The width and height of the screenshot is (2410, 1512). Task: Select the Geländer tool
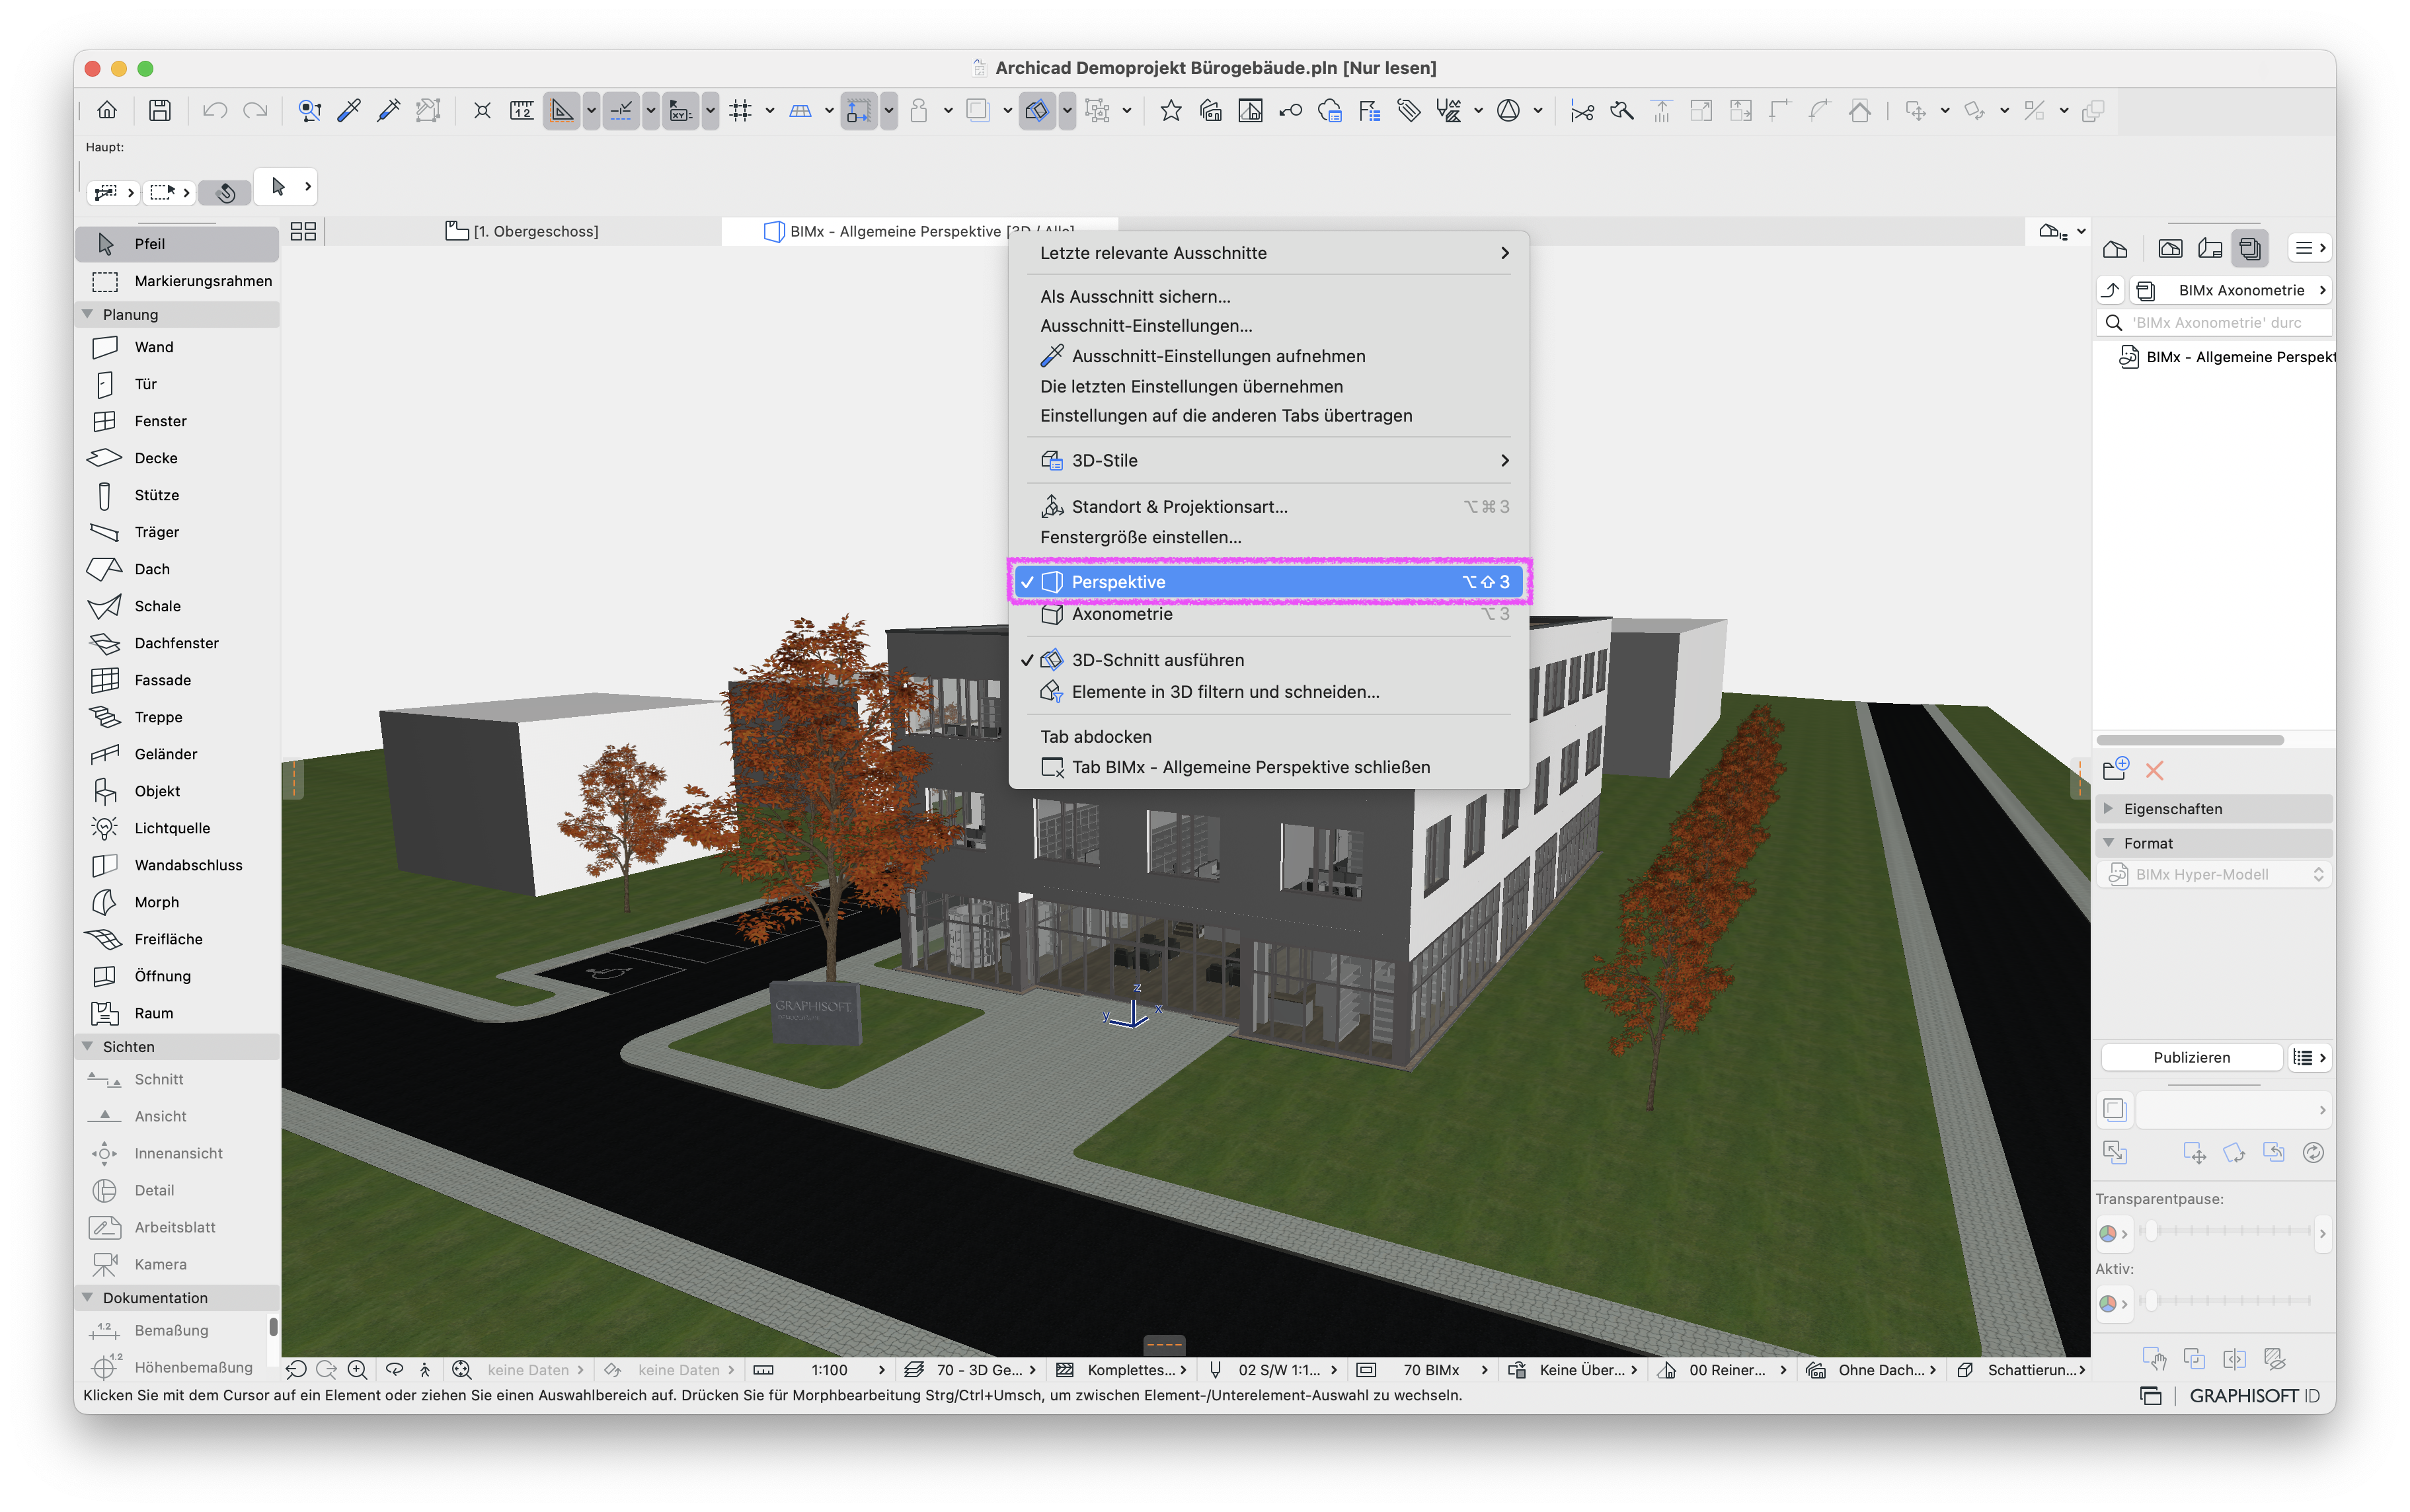[178, 754]
